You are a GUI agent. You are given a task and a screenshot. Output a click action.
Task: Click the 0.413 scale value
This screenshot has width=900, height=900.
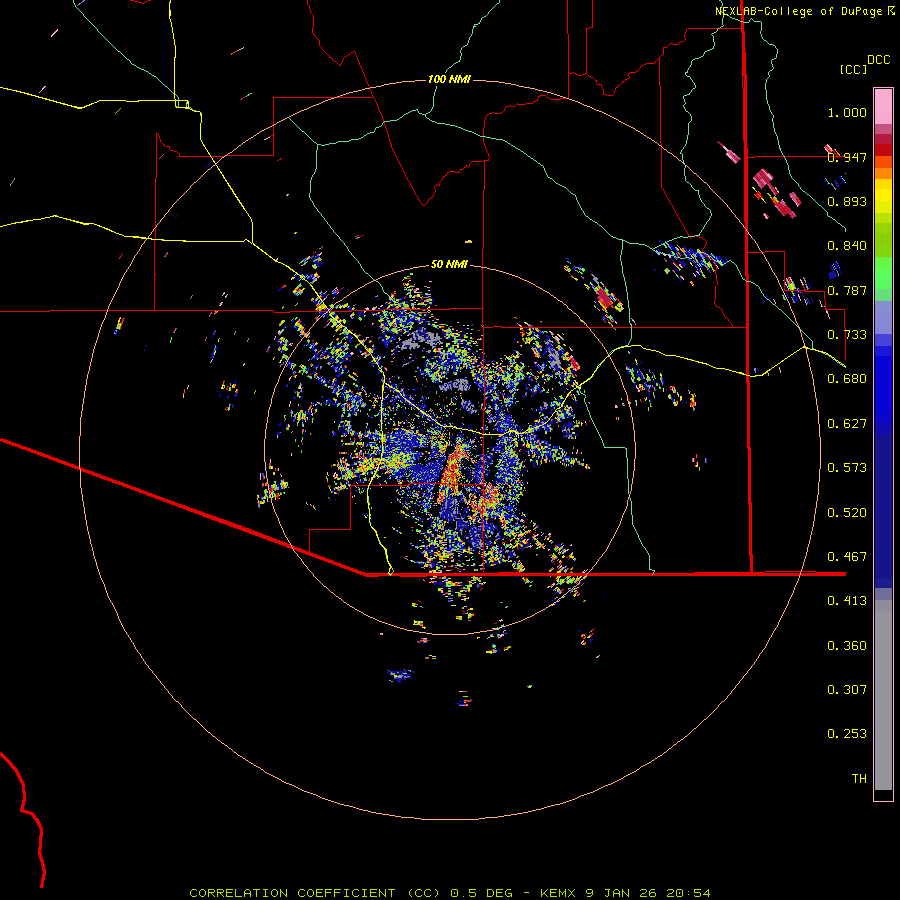(x=847, y=601)
